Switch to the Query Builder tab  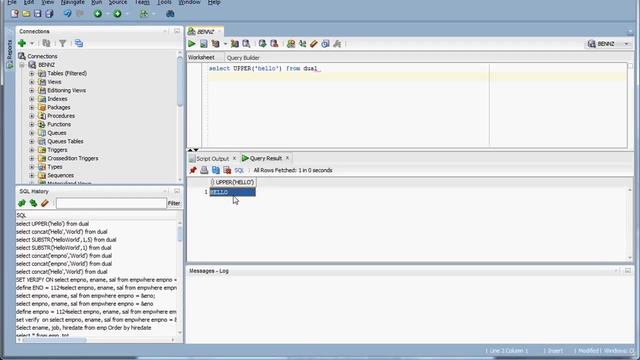243,58
